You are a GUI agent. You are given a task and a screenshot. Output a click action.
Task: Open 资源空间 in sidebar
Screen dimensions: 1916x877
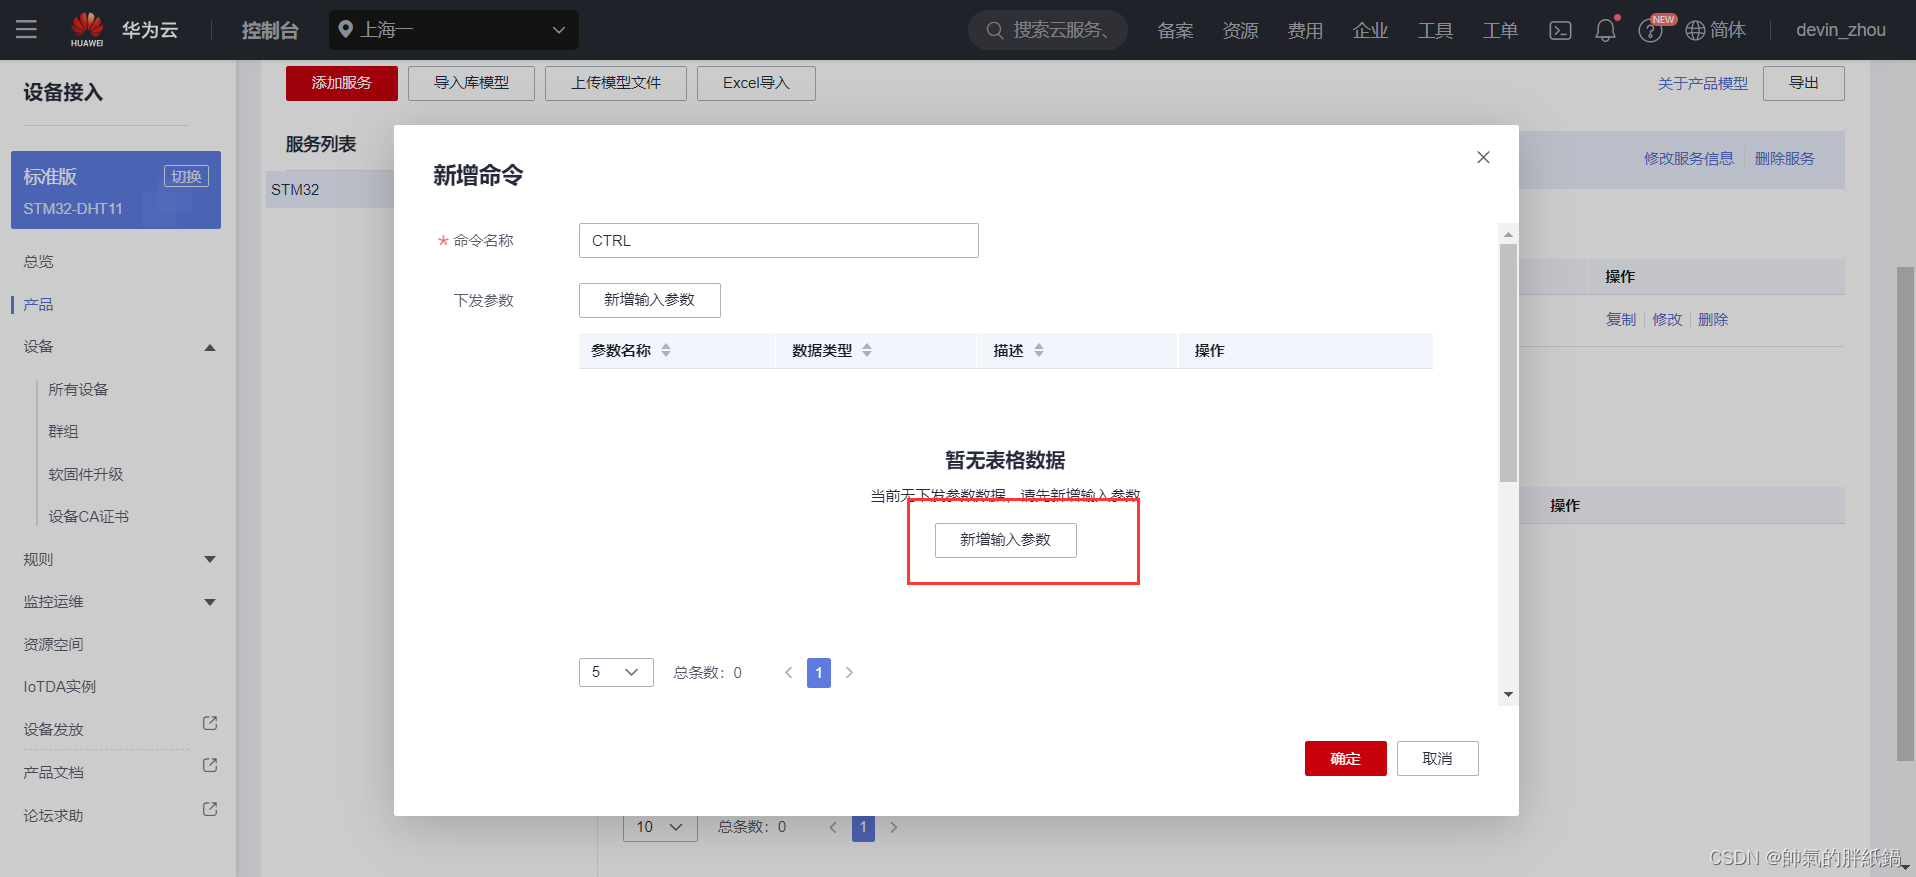pos(54,644)
